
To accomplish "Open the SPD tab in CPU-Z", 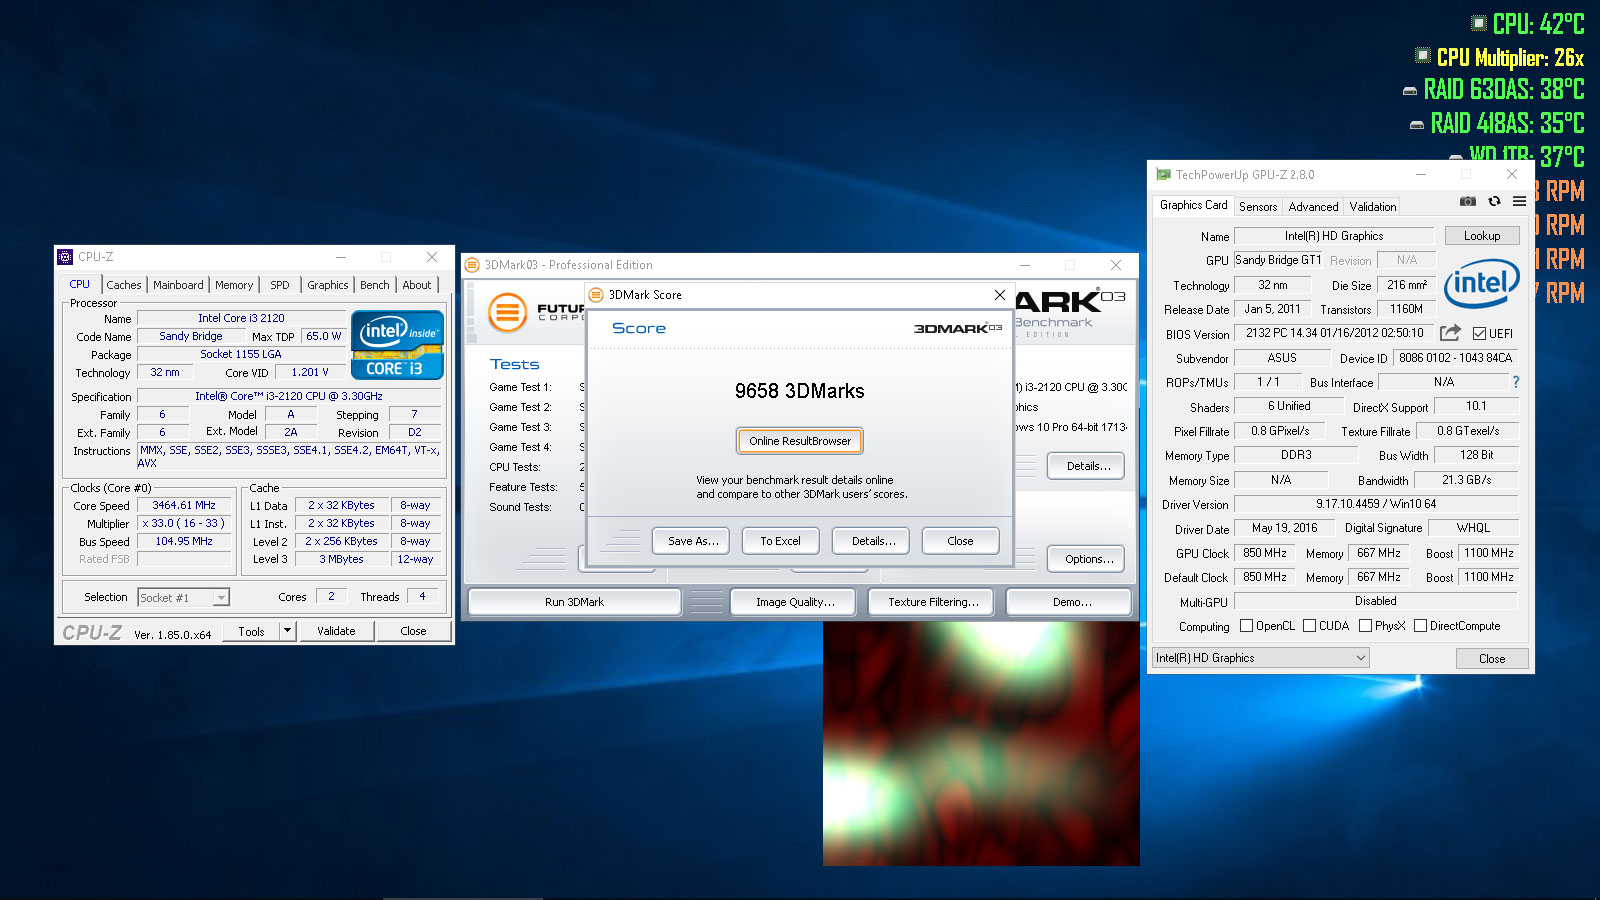I will (280, 285).
